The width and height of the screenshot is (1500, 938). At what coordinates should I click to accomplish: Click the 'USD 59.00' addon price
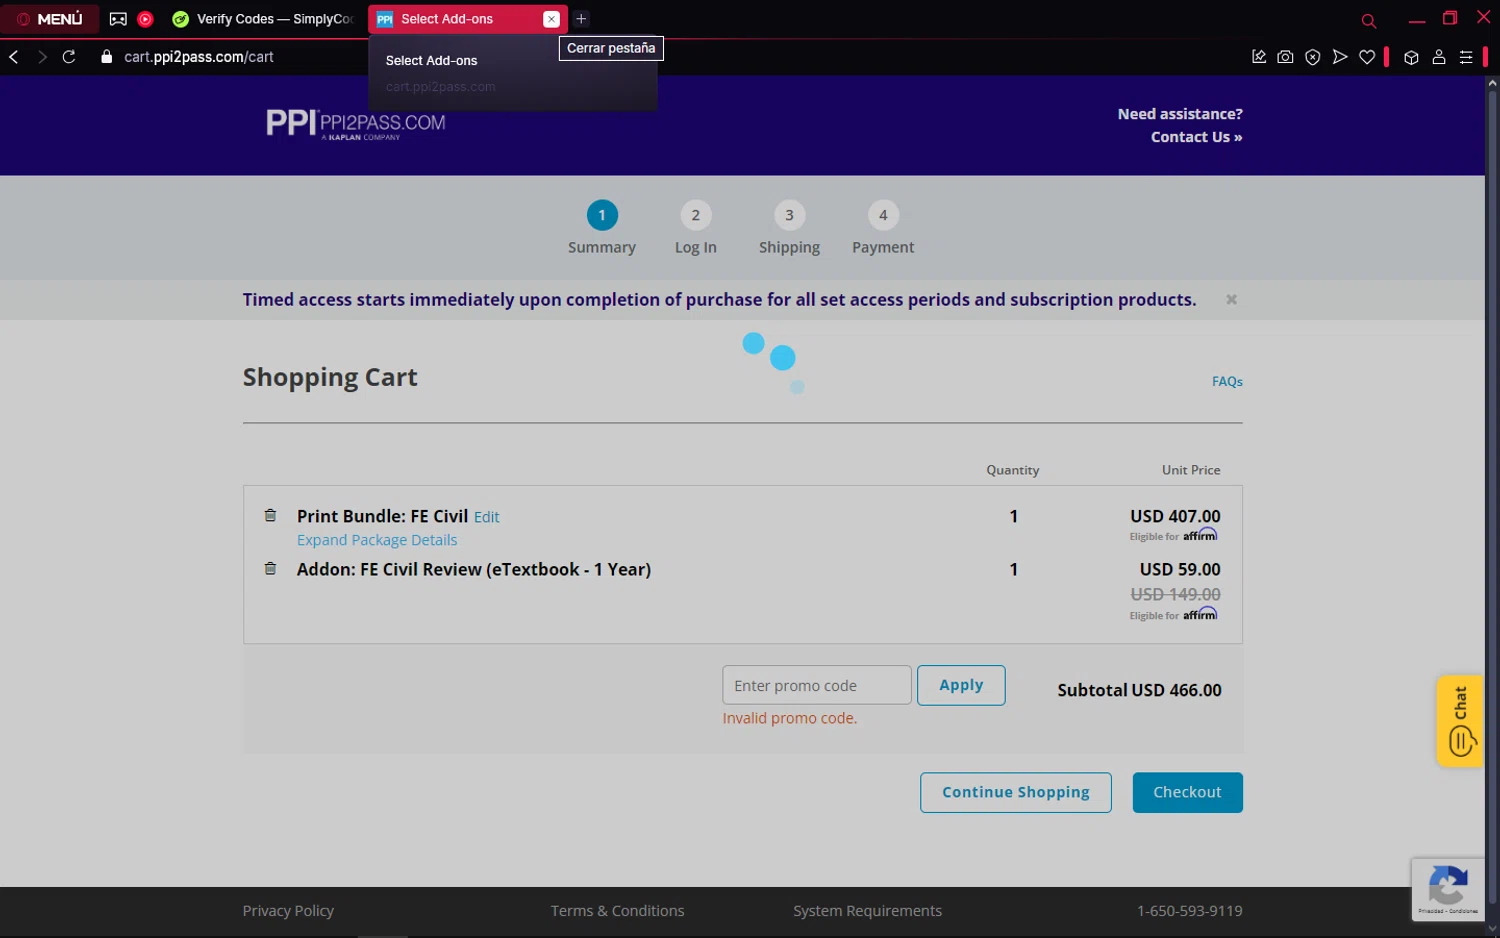pos(1180,569)
